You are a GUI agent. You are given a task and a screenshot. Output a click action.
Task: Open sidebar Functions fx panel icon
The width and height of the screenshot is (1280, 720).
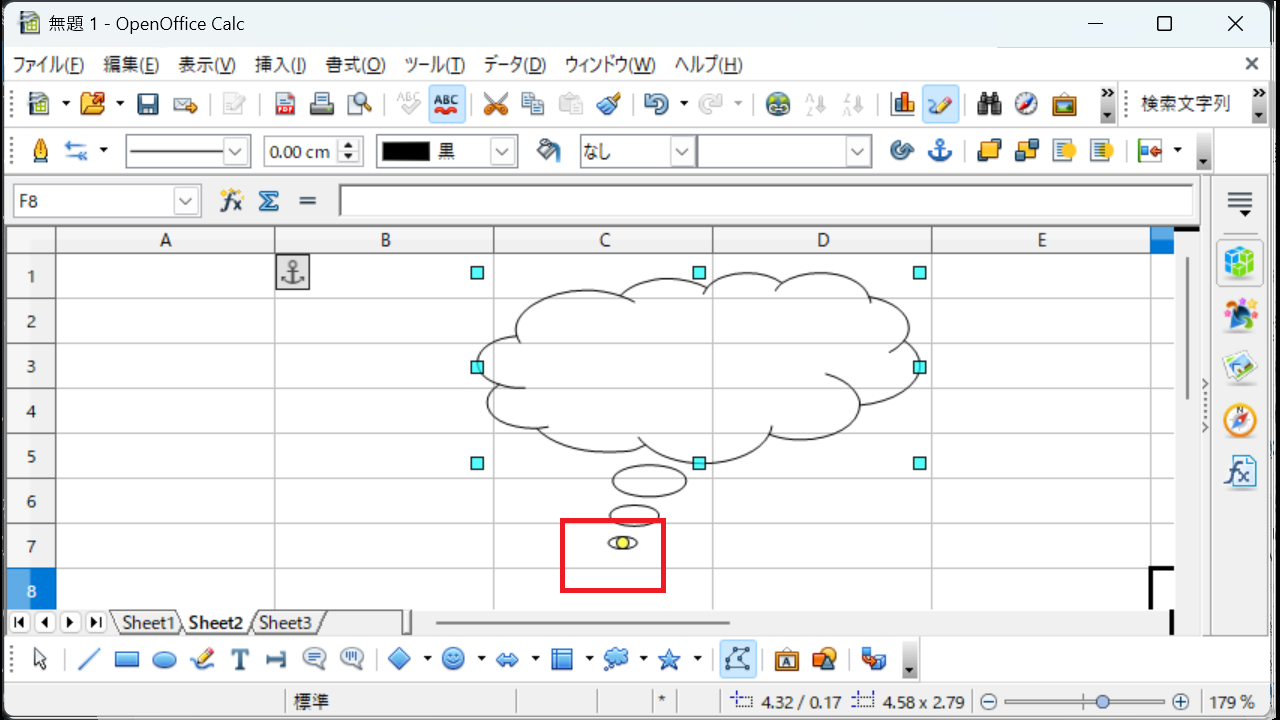click(x=1240, y=471)
